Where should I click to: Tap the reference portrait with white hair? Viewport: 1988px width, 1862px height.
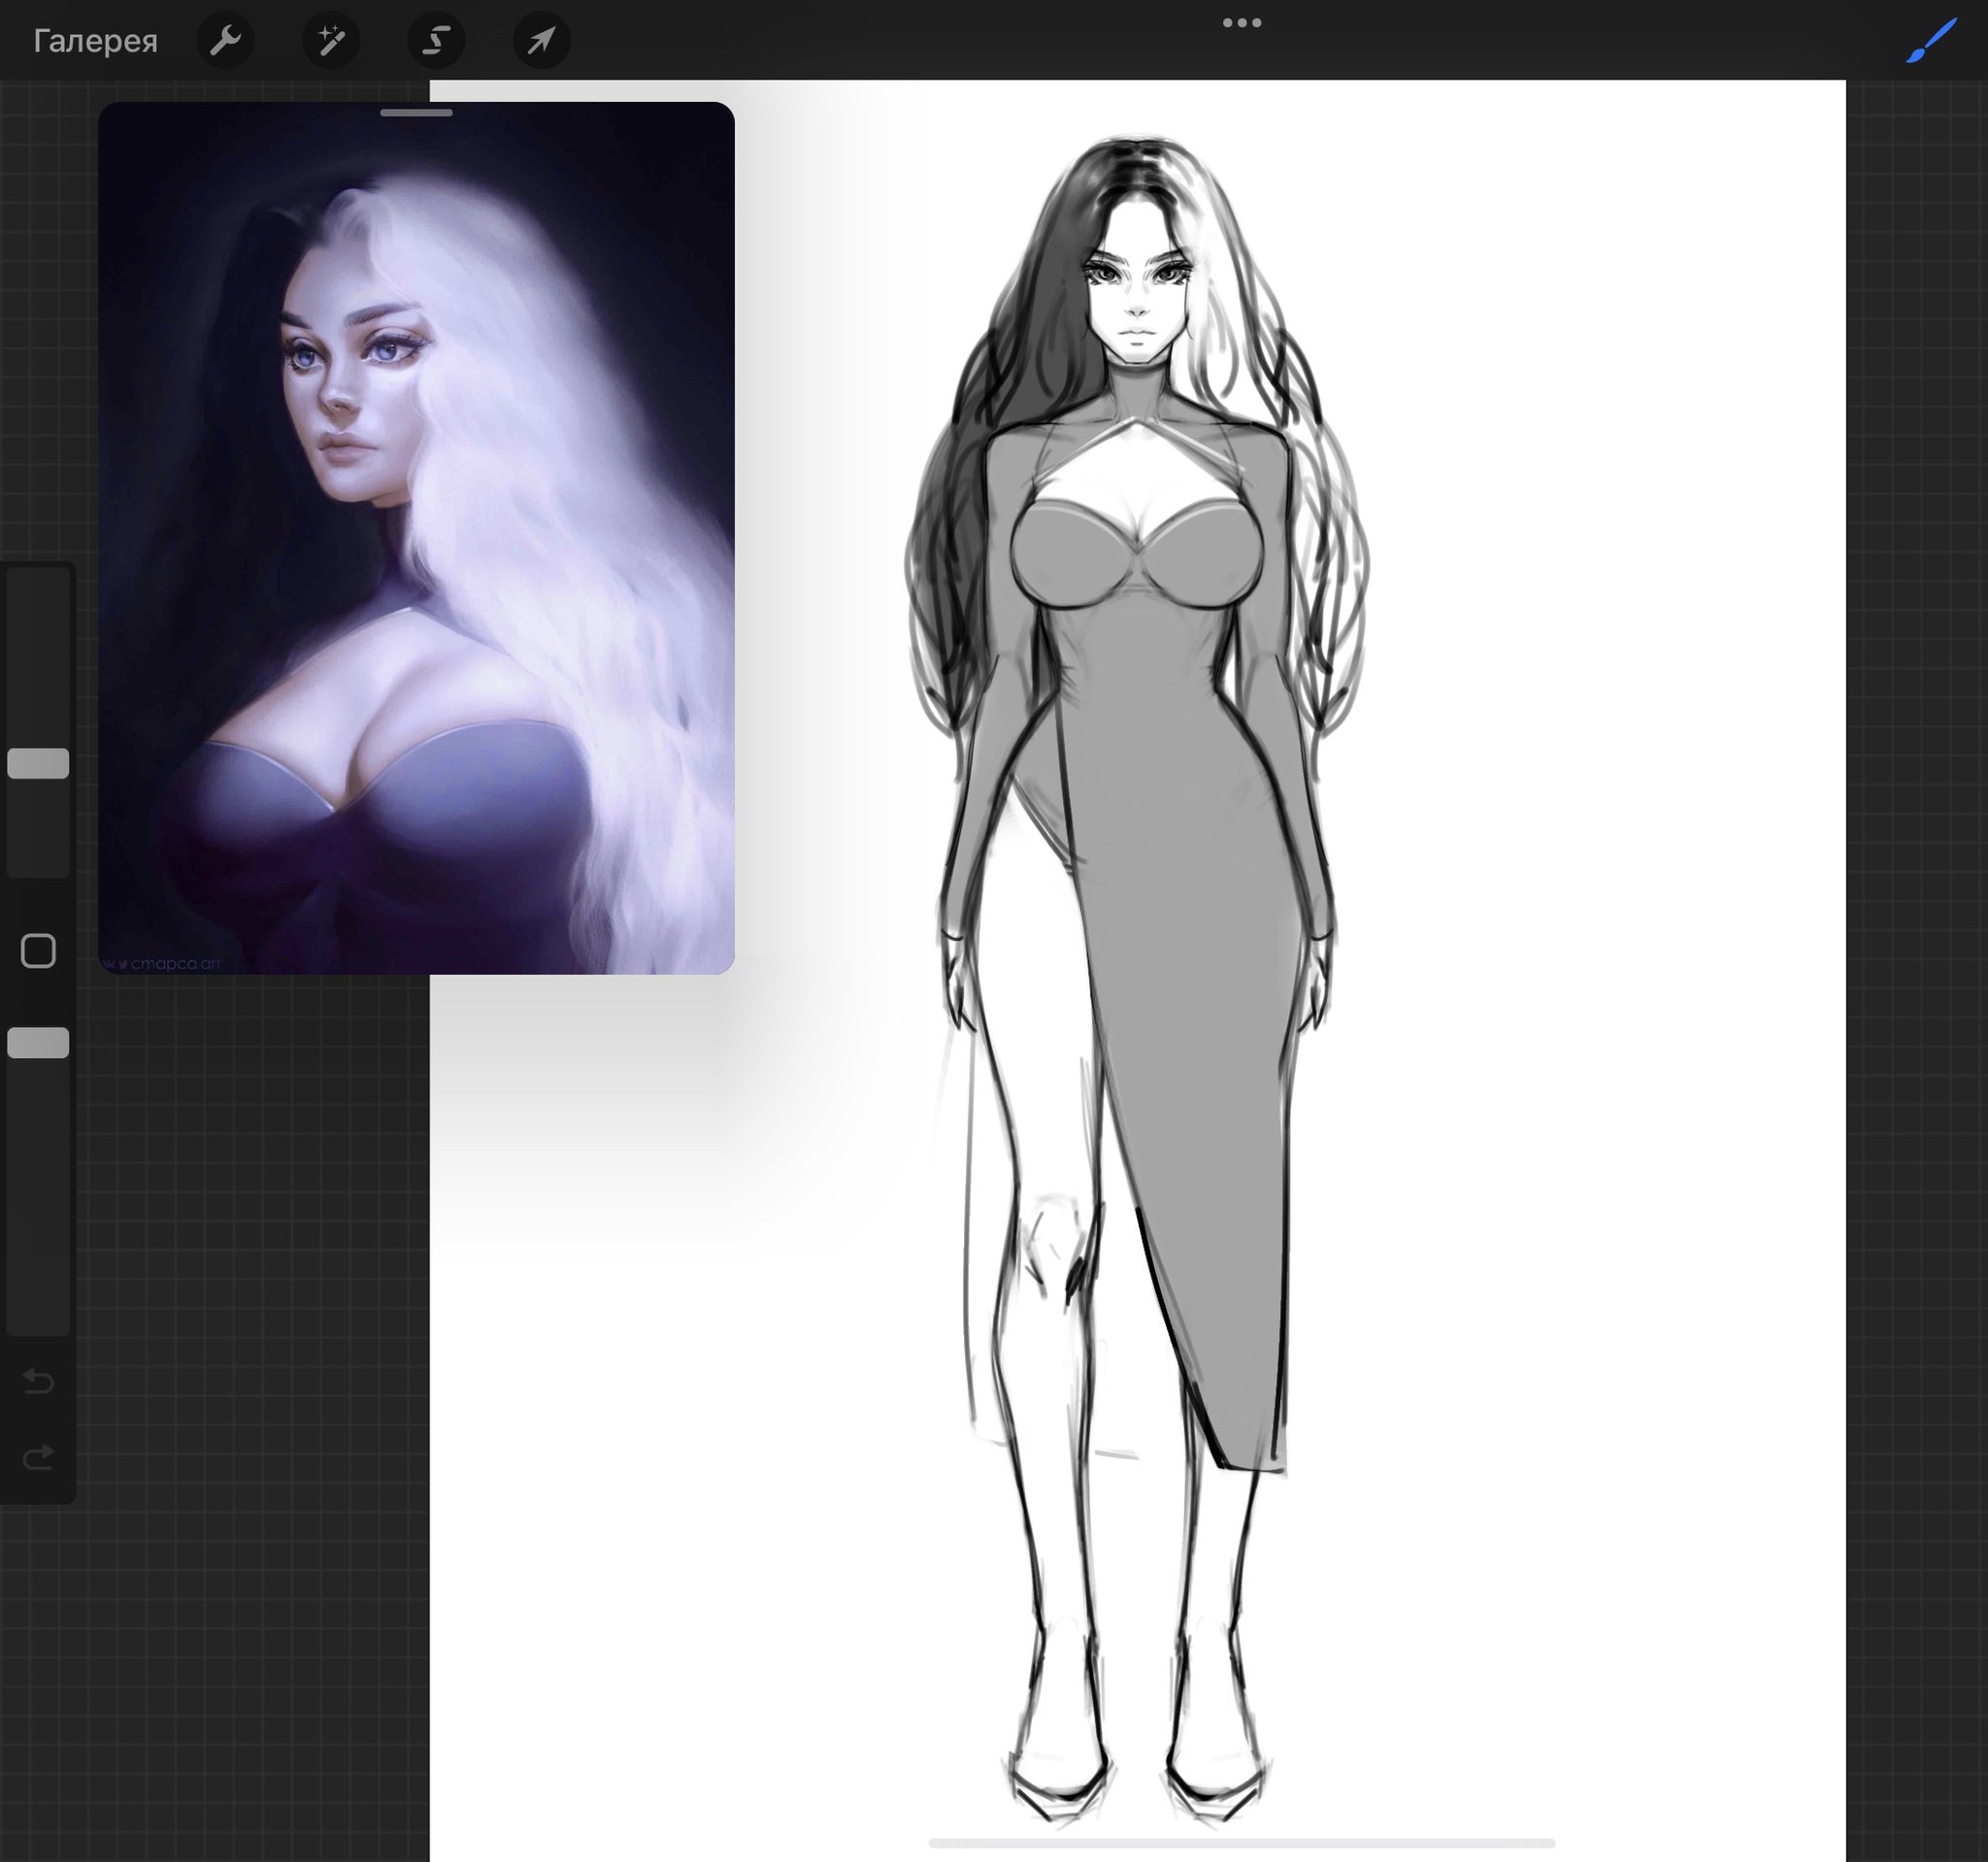(x=416, y=540)
